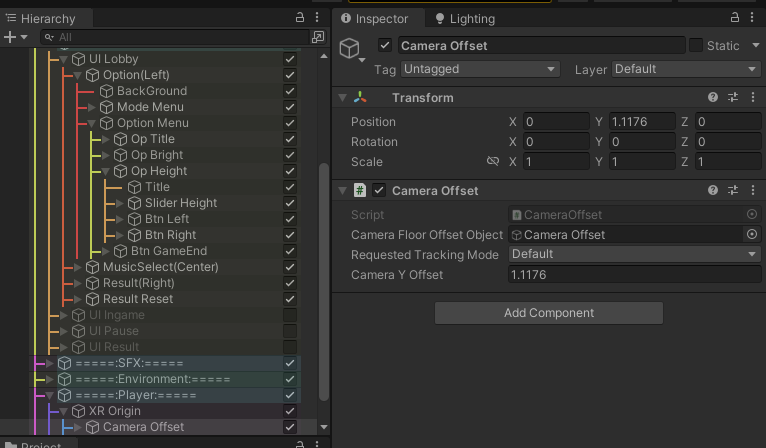Click the search magnifier in Hierarchy
Viewport: 766px width, 448px height.
(x=49, y=37)
